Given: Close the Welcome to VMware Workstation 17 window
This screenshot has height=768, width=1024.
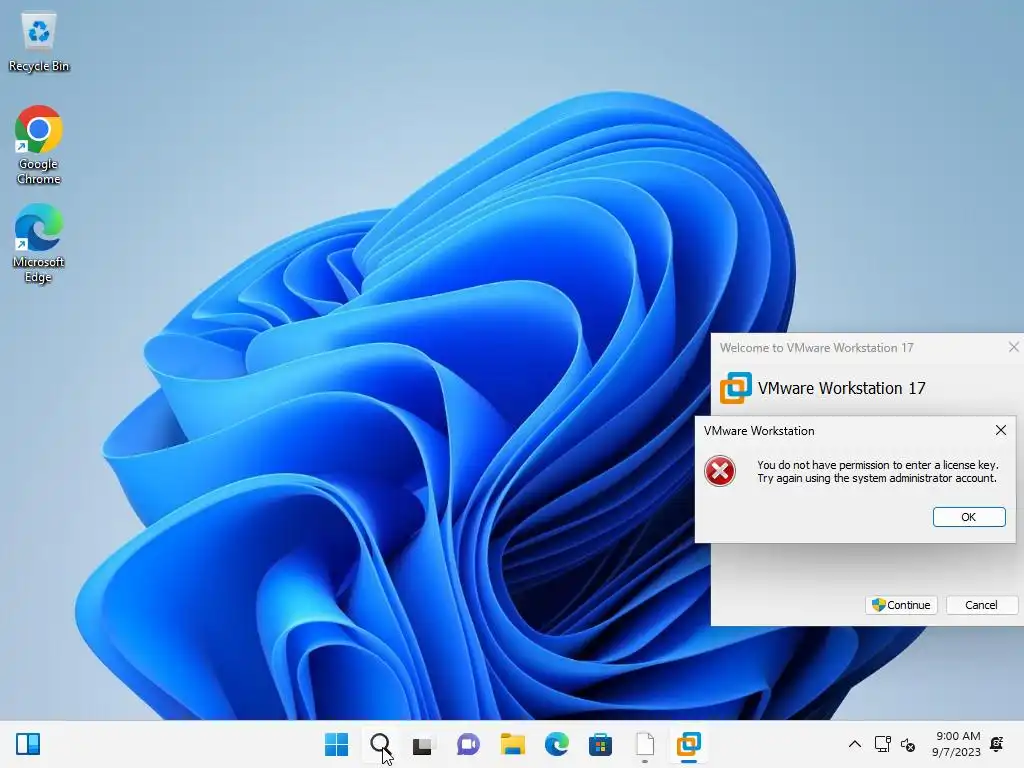Looking at the screenshot, I should (1014, 347).
